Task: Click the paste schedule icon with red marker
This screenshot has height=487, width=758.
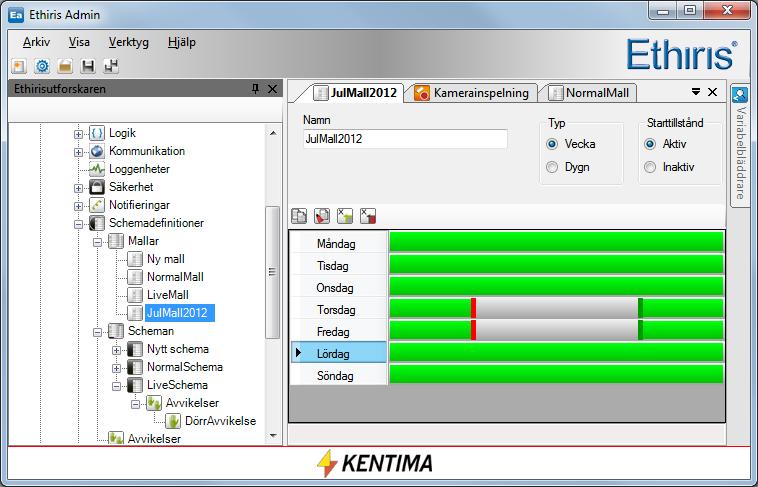Action: pyautogui.click(x=322, y=216)
